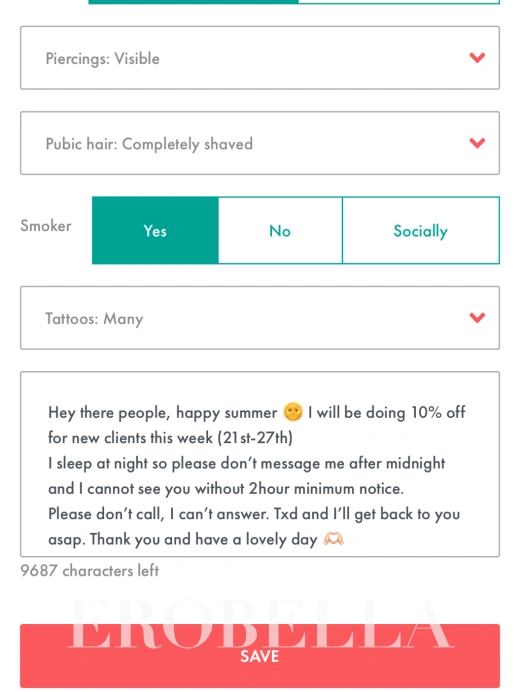Image resolution: width=520 pixels, height=692 pixels.
Task: Open the Piercings: Visible dropdown
Action: click(x=260, y=58)
